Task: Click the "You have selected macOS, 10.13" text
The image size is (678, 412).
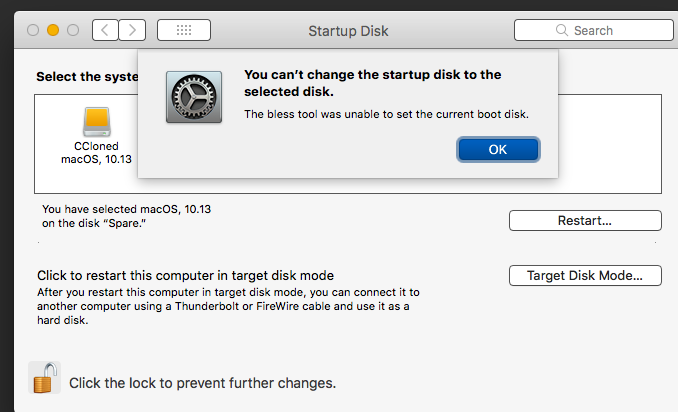Action: click(126, 209)
